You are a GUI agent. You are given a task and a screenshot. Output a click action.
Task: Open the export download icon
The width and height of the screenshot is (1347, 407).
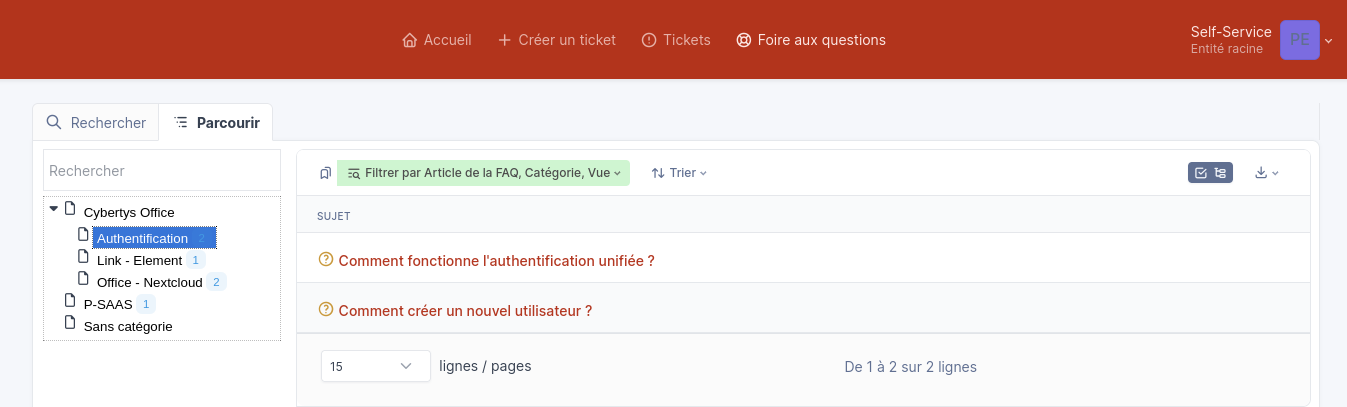(x=1261, y=173)
